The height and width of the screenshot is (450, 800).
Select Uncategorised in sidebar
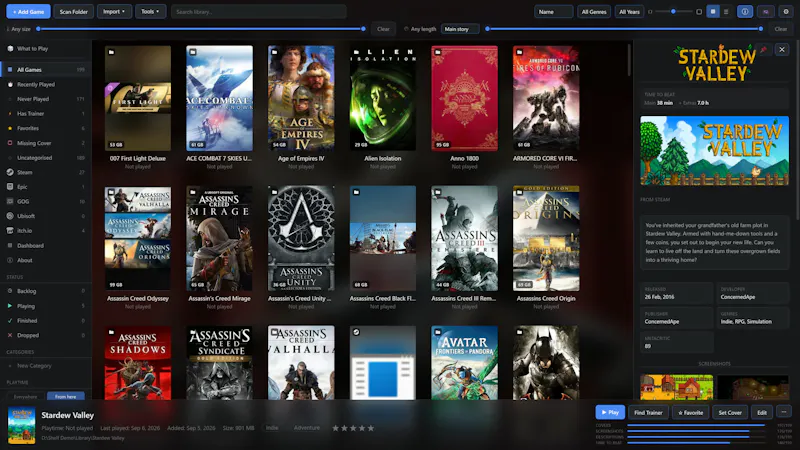(46, 158)
